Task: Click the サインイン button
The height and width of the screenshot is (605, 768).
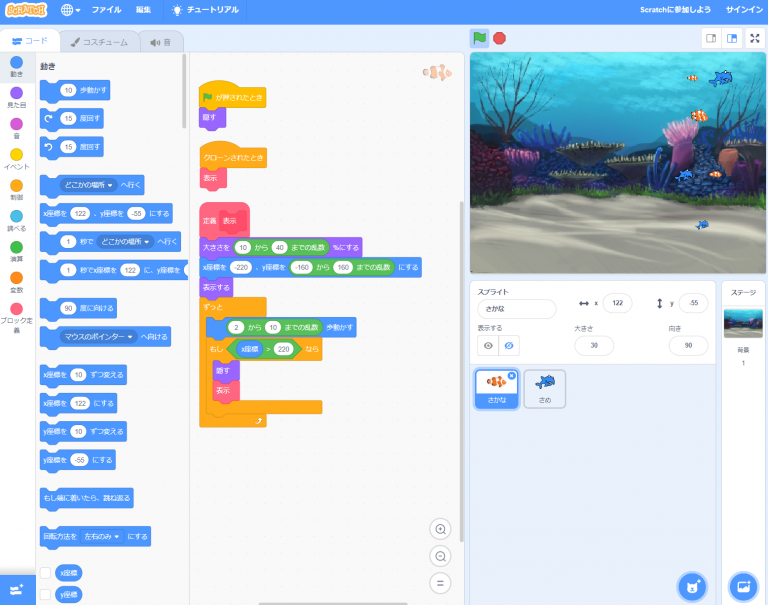Action: click(x=744, y=10)
